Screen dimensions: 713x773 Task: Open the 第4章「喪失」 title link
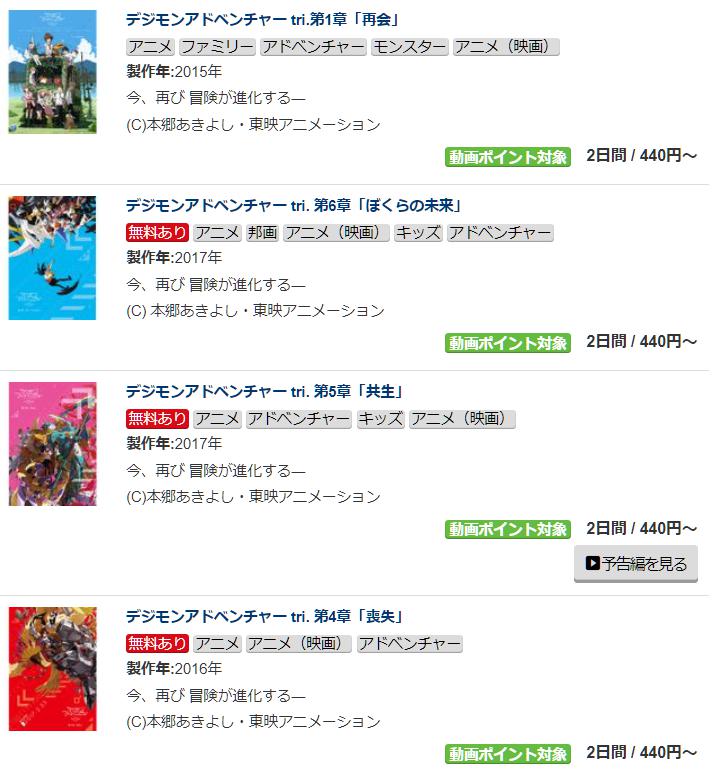pyautogui.click(x=265, y=616)
